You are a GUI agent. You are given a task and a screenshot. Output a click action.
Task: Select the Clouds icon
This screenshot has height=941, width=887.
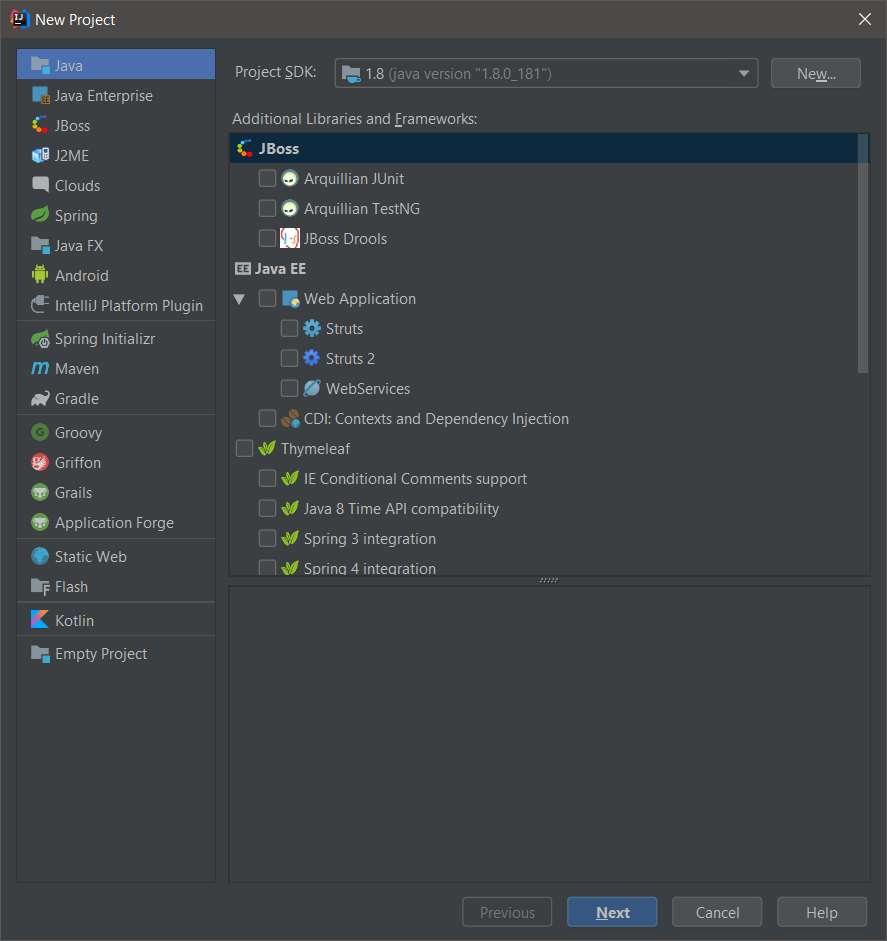pos(40,185)
